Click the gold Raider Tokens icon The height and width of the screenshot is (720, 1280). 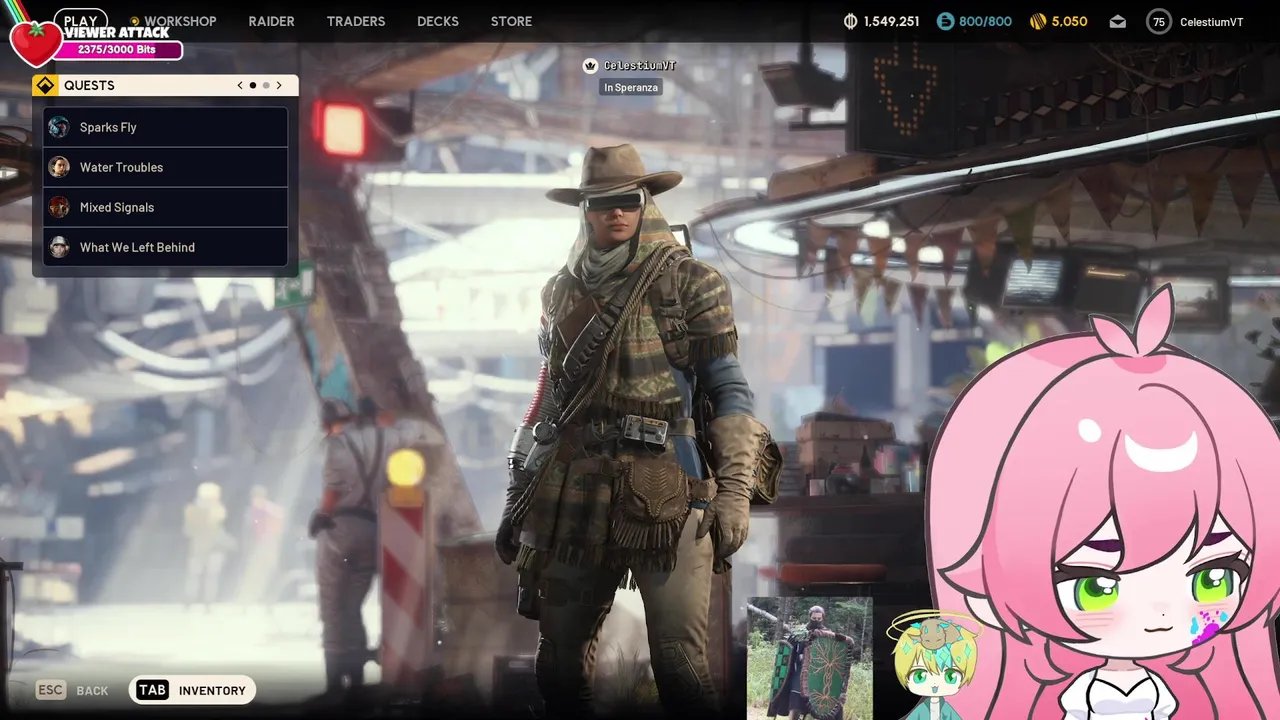pyautogui.click(x=1038, y=21)
